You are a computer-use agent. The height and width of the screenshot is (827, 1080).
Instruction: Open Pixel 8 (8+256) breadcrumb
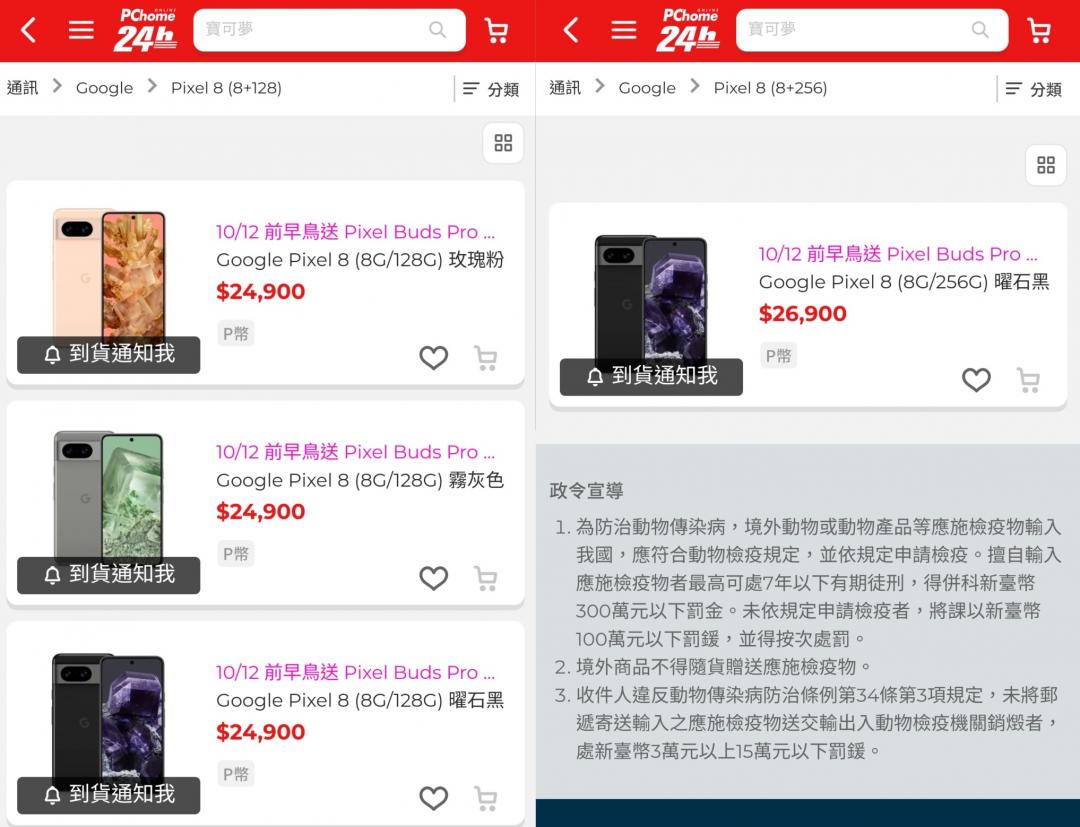pos(770,88)
